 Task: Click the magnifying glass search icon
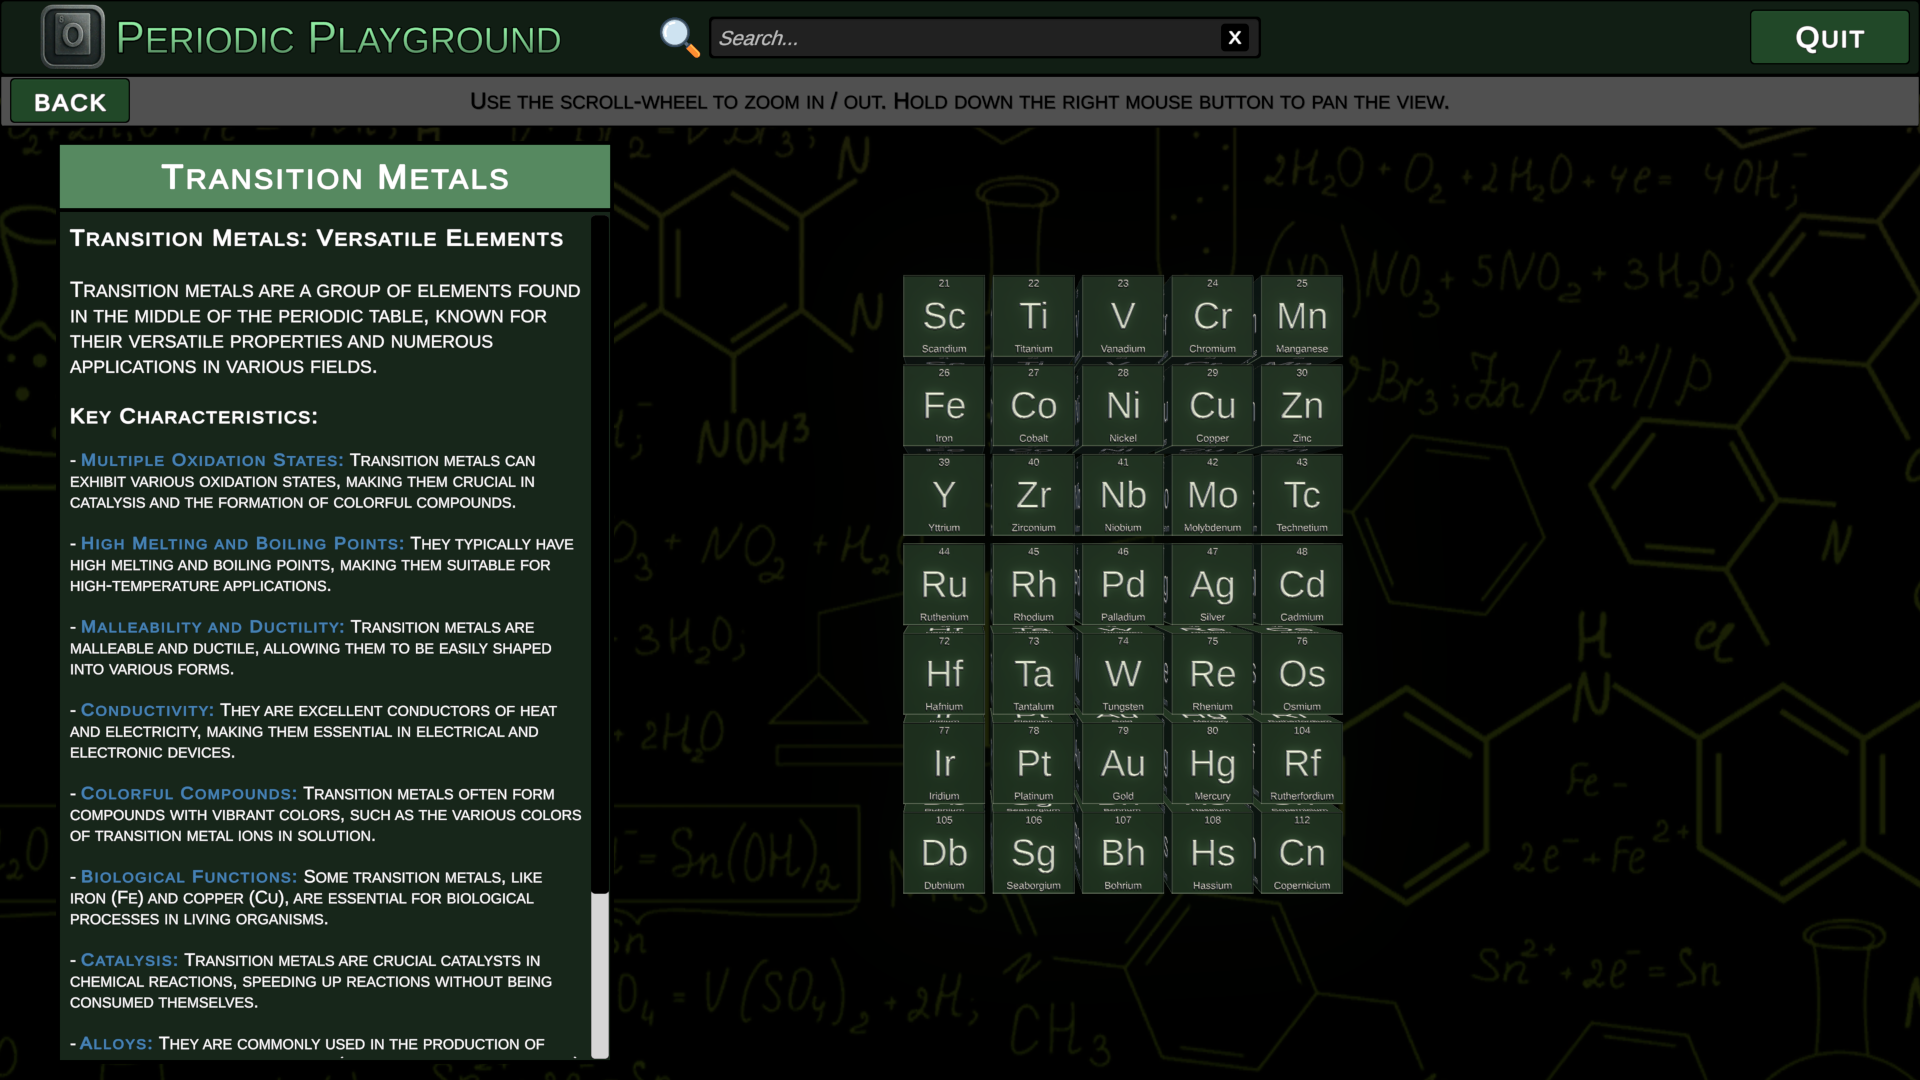click(x=680, y=38)
